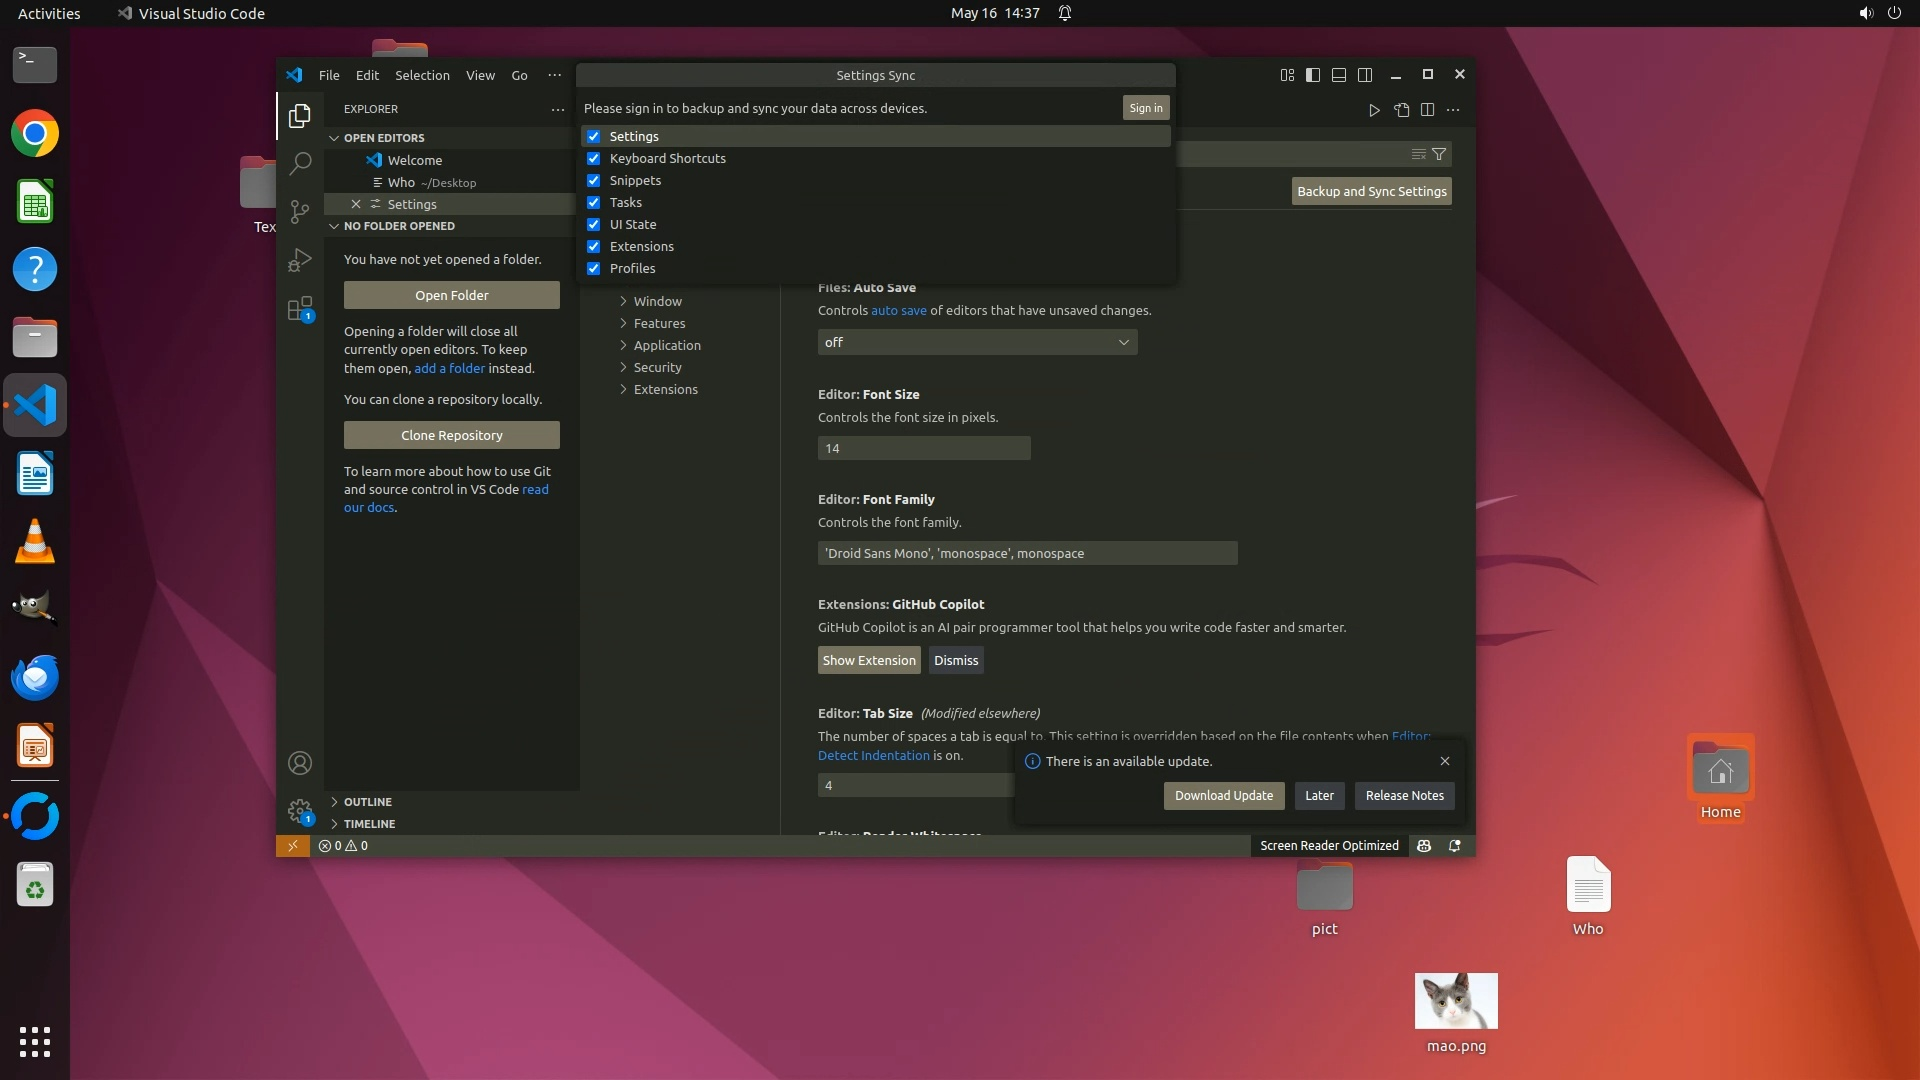Expand the OUTLINE section
1920x1080 pixels.
(x=367, y=802)
